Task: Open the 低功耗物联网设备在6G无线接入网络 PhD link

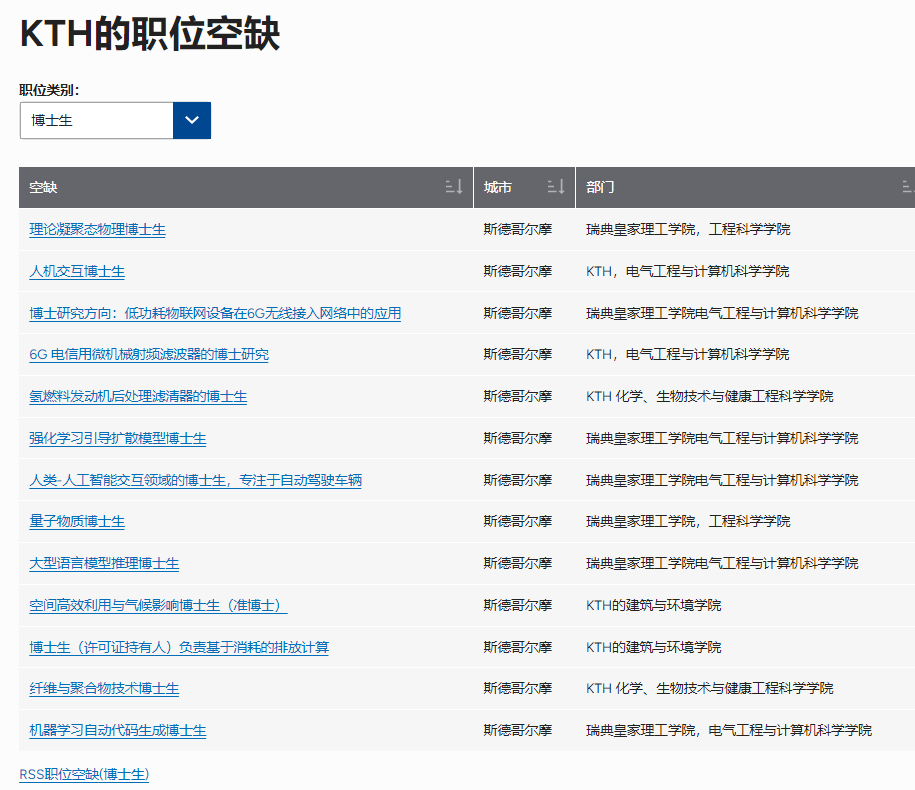Action: [215, 313]
